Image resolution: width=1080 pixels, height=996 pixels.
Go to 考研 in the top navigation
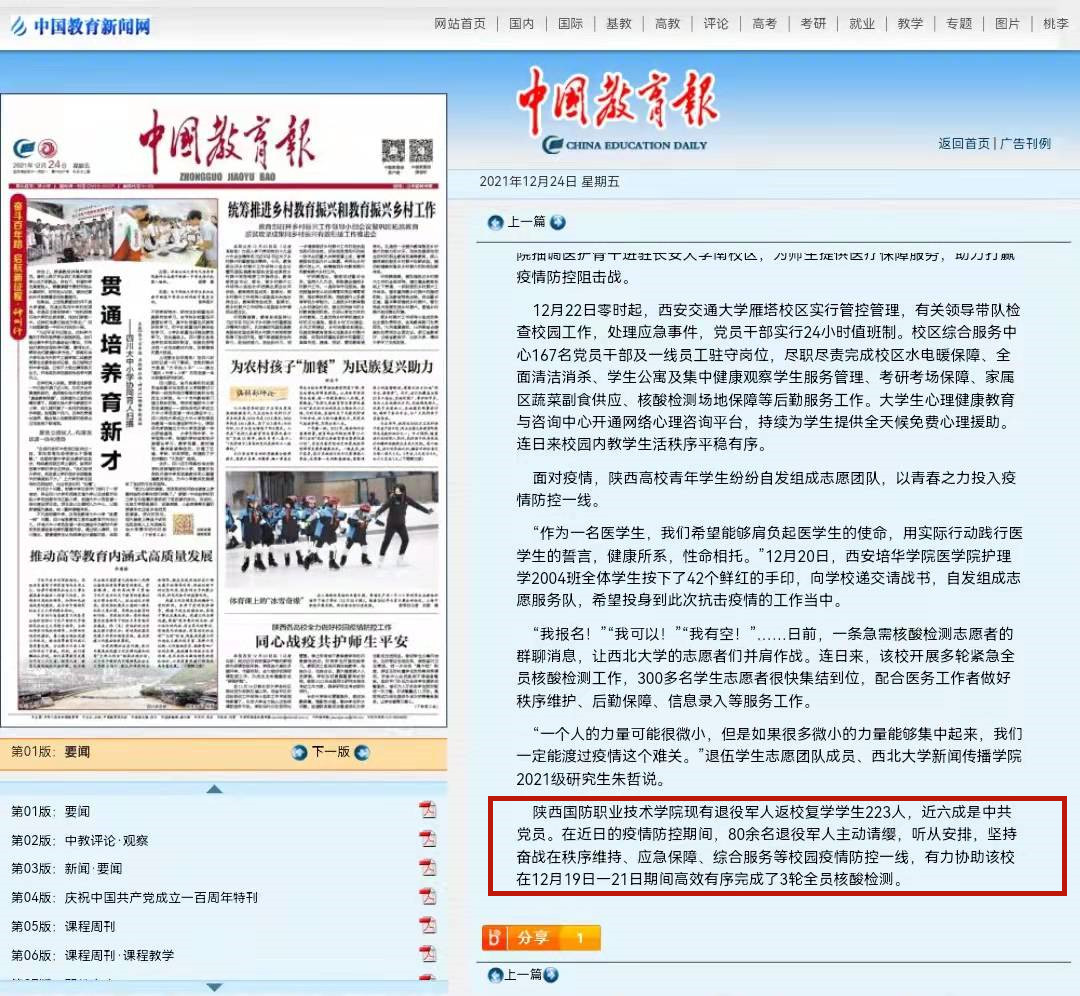coord(813,24)
